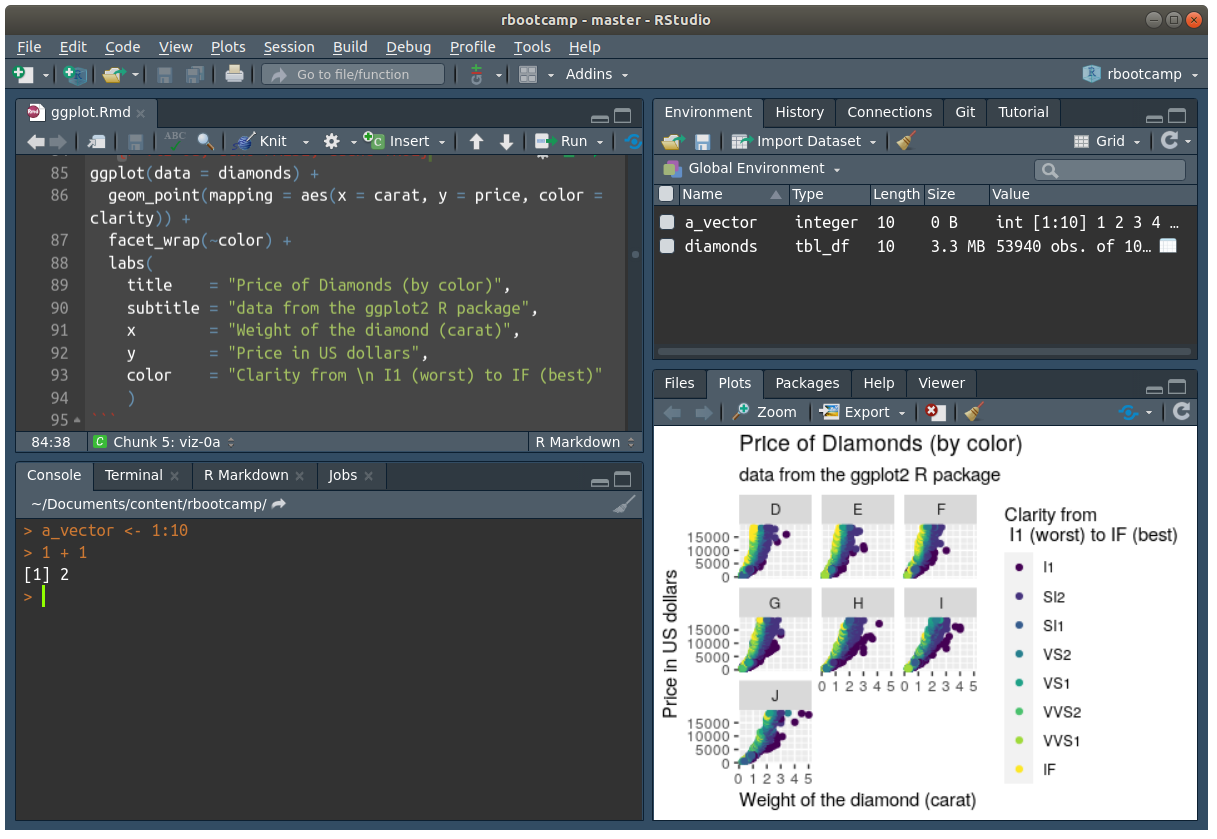Image resolution: width=1217 pixels, height=839 pixels.
Task: Clear console with the broom icon
Action: (623, 505)
